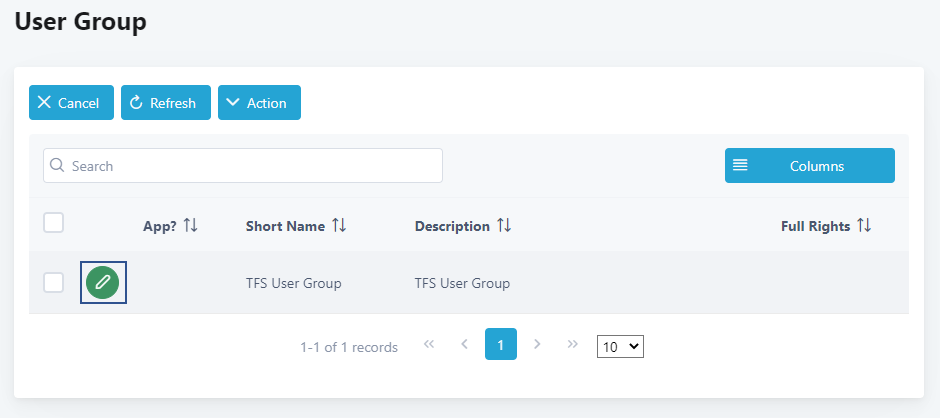The height and width of the screenshot is (418, 940).
Task: Open the Columns chooser
Action: point(809,166)
